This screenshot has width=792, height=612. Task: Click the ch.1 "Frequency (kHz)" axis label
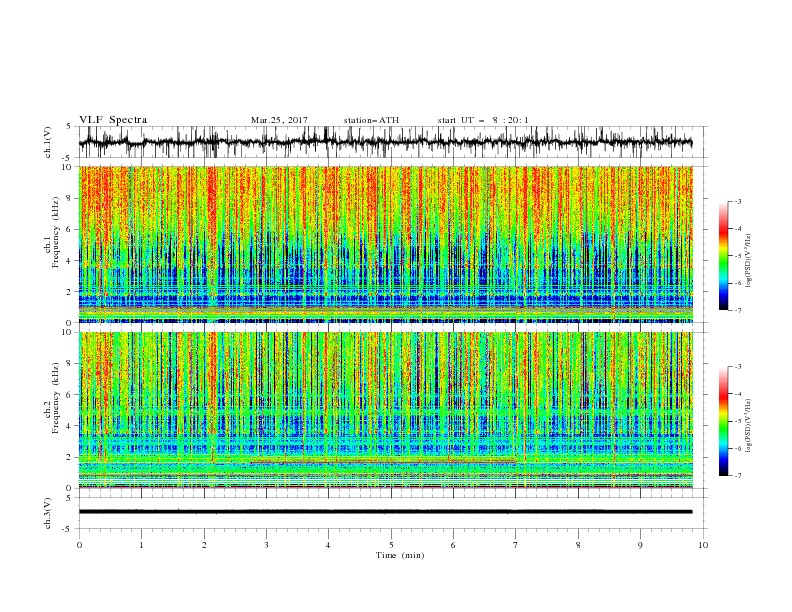tap(55, 233)
